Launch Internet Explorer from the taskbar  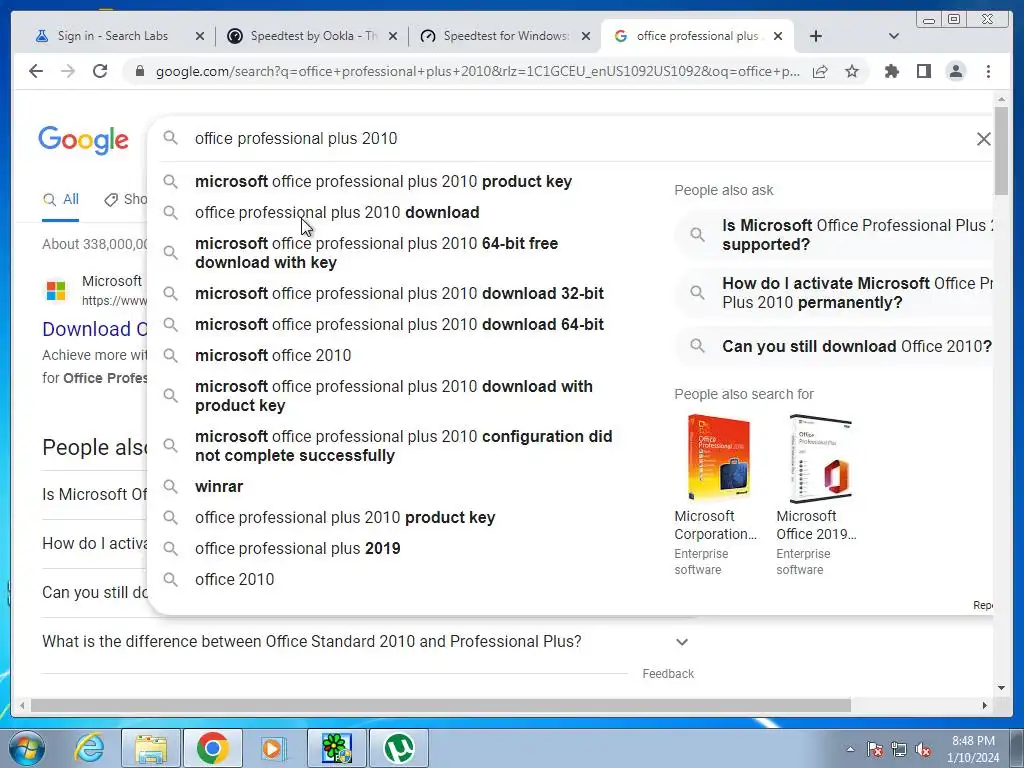tap(89, 748)
